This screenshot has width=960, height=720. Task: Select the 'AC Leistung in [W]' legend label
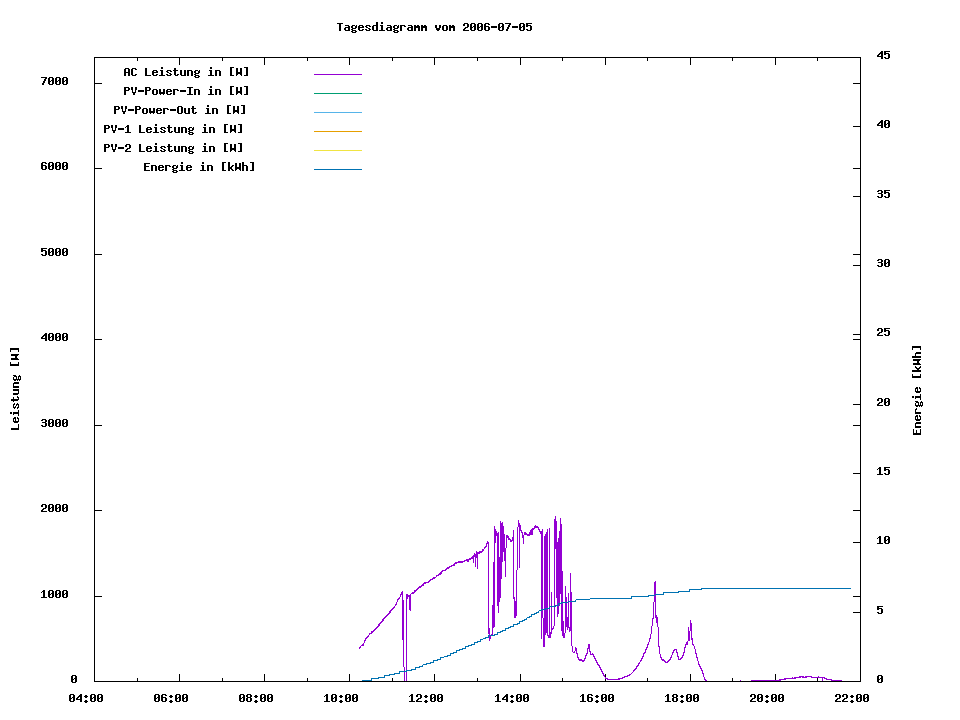click(186, 72)
